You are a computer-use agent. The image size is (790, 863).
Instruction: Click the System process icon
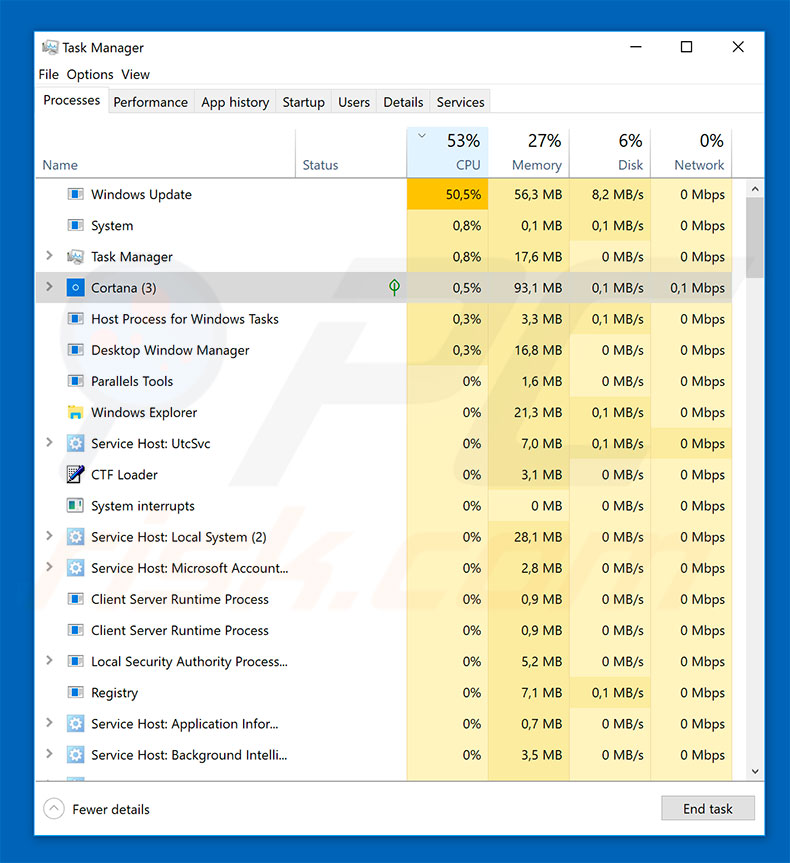(75, 226)
